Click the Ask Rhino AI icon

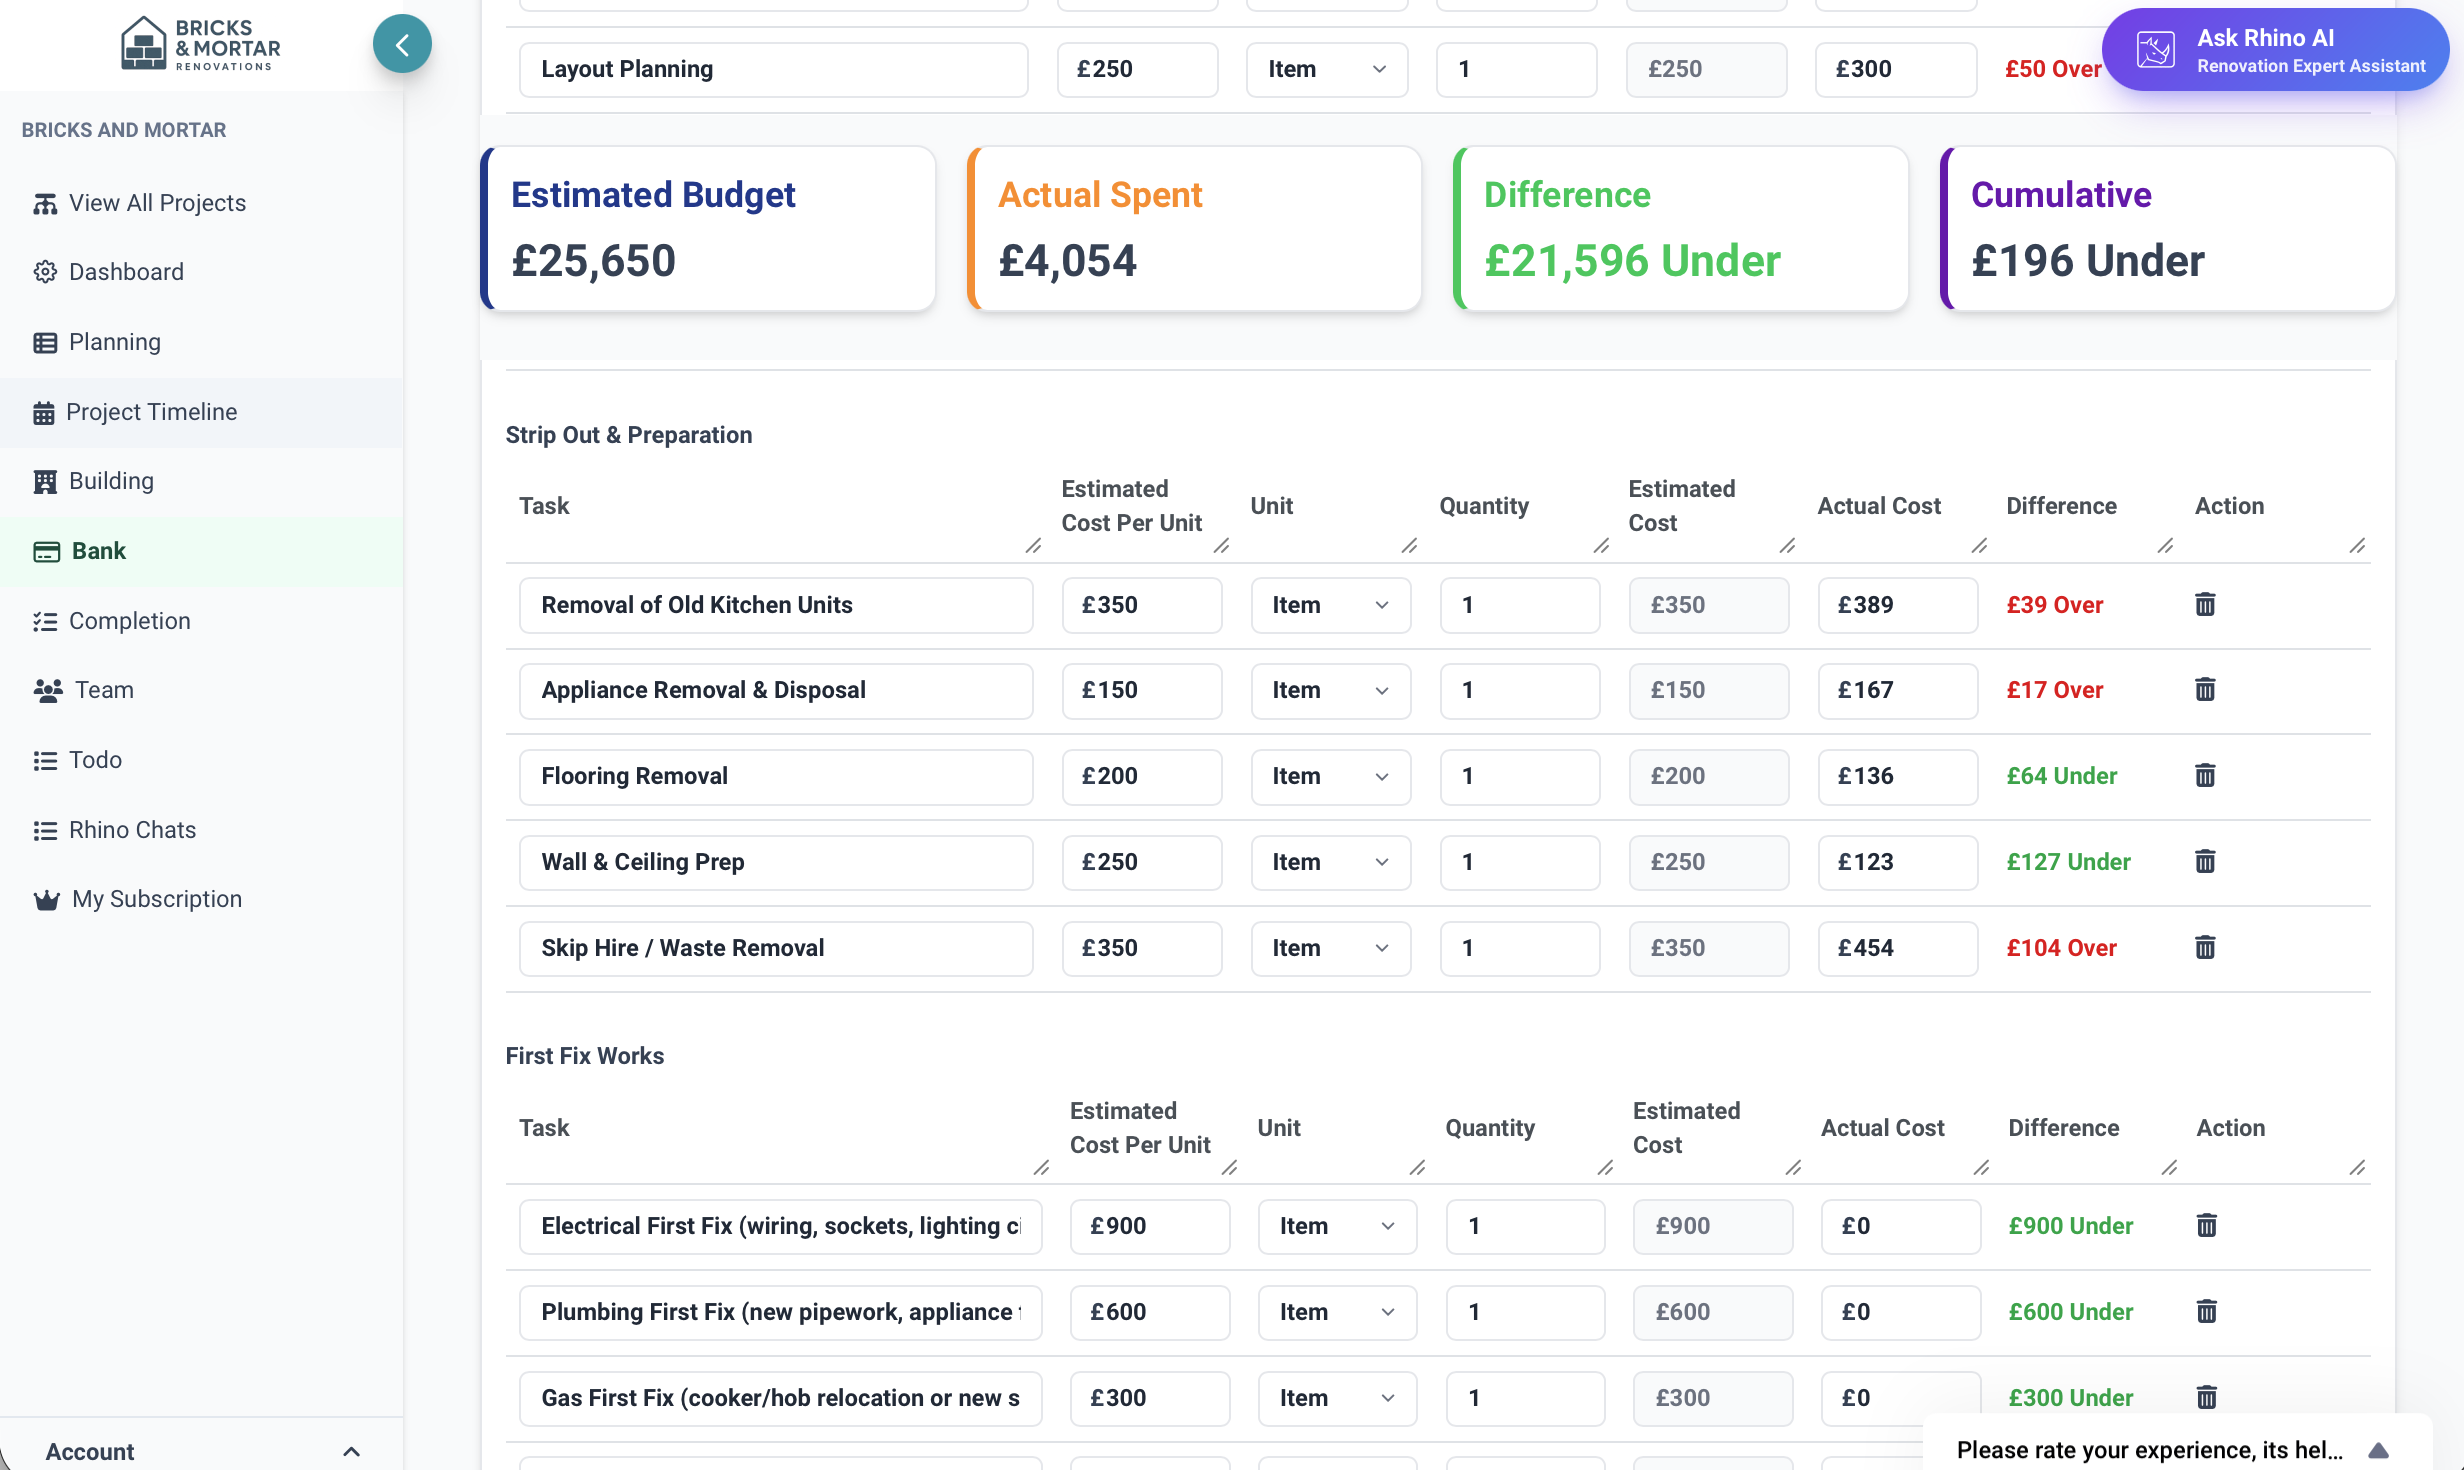click(x=2155, y=50)
